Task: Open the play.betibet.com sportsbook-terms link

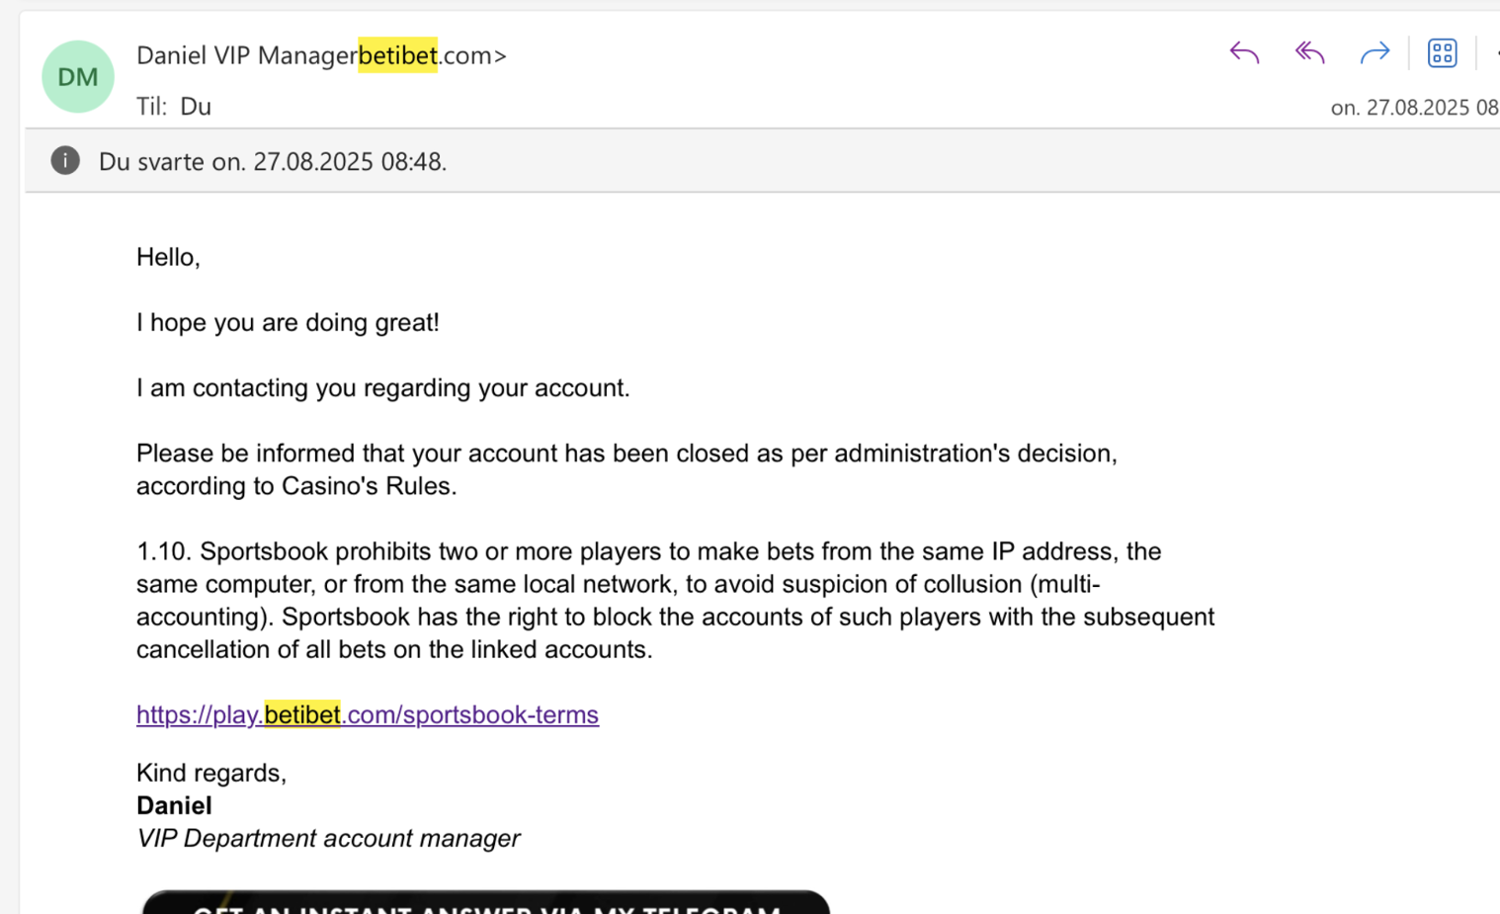Action: [367, 715]
